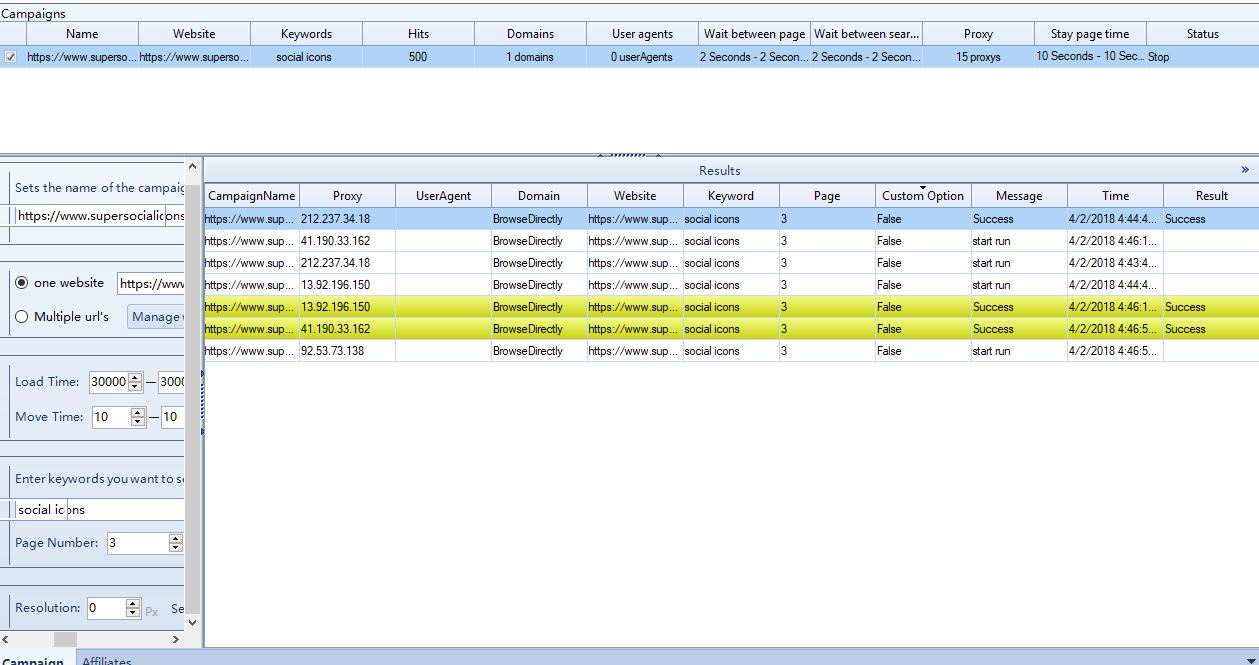
Task: Switch to the Affiliates tab
Action: click(107, 659)
